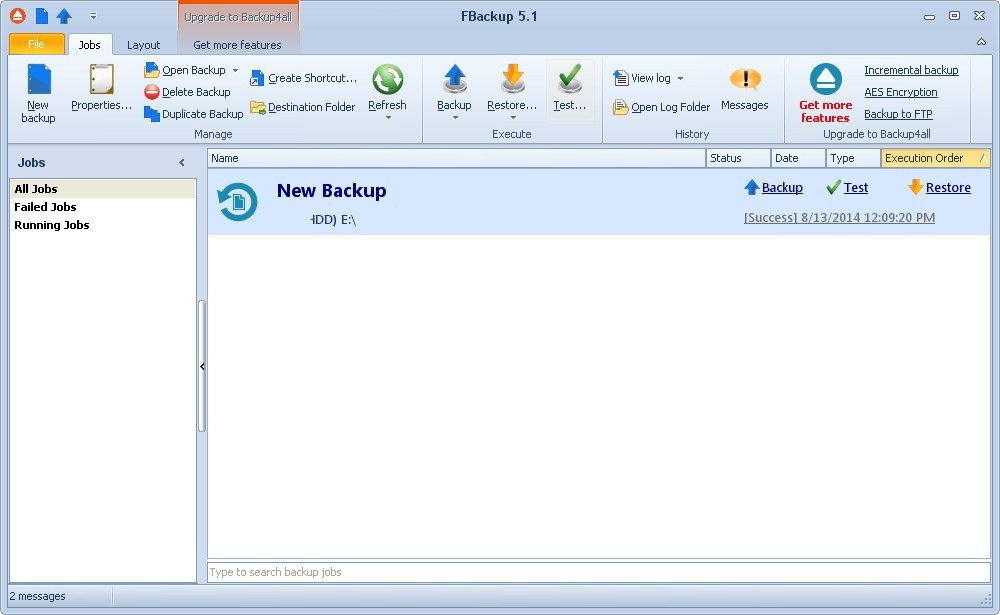1000x615 pixels.
Task: Collapse the ribbon with the chevron
Action: (981, 42)
